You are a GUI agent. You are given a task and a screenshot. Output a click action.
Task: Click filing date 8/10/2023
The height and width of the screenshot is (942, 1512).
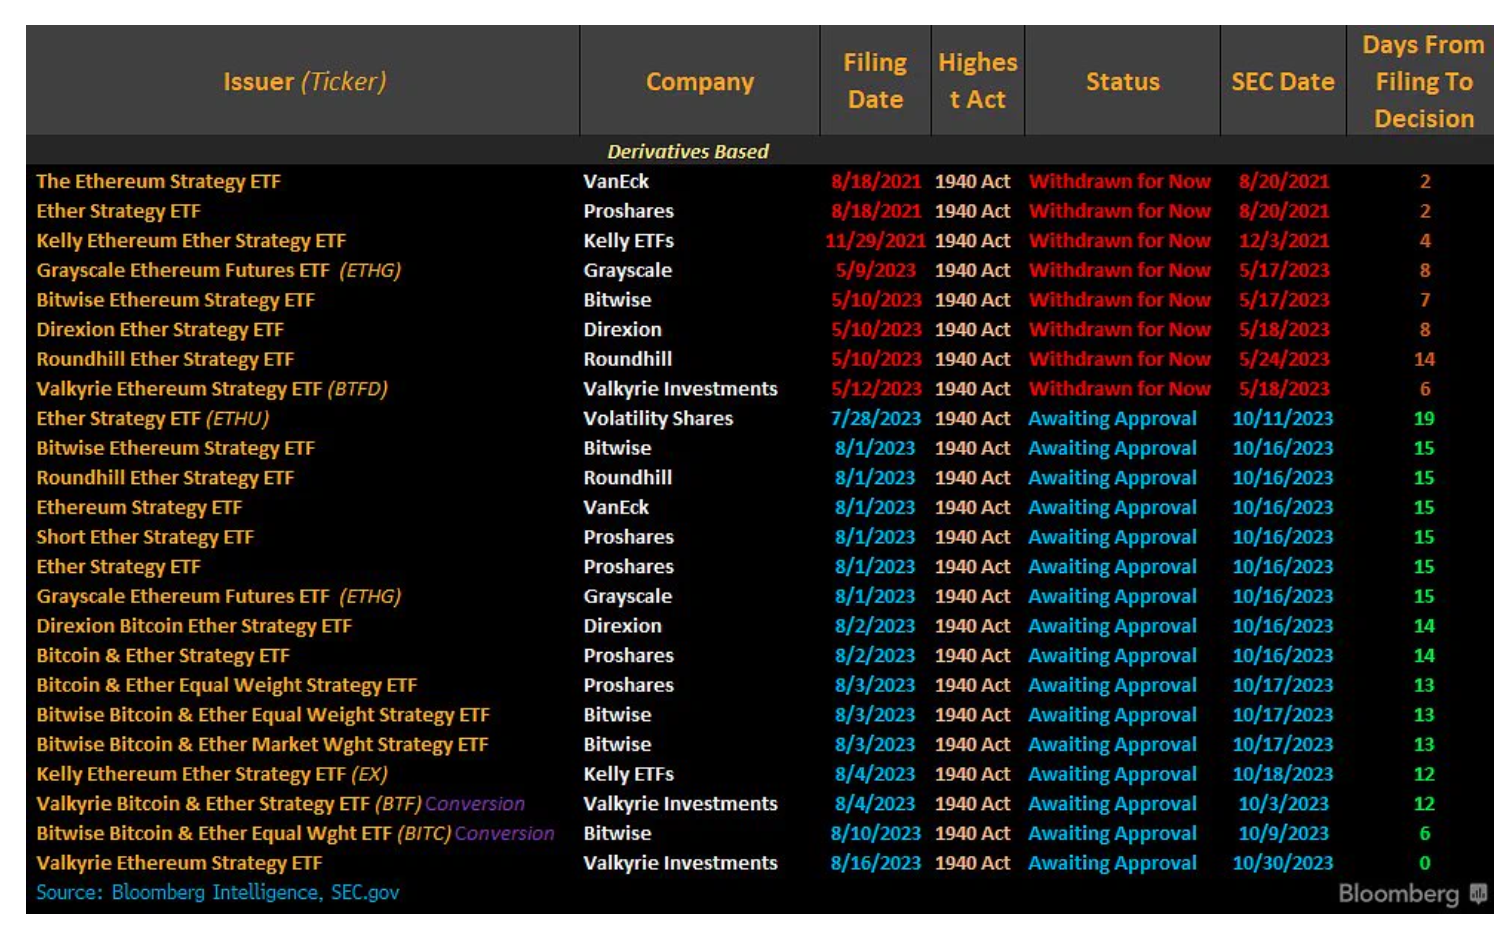875,833
